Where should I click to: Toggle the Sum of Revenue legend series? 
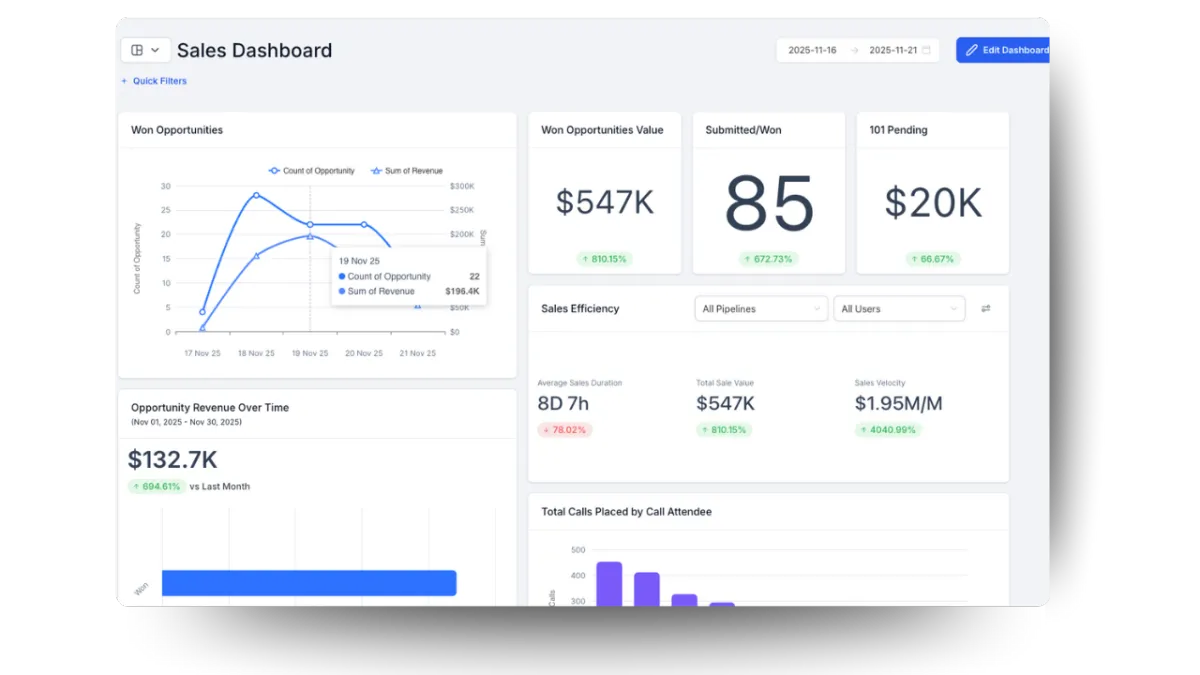point(407,171)
